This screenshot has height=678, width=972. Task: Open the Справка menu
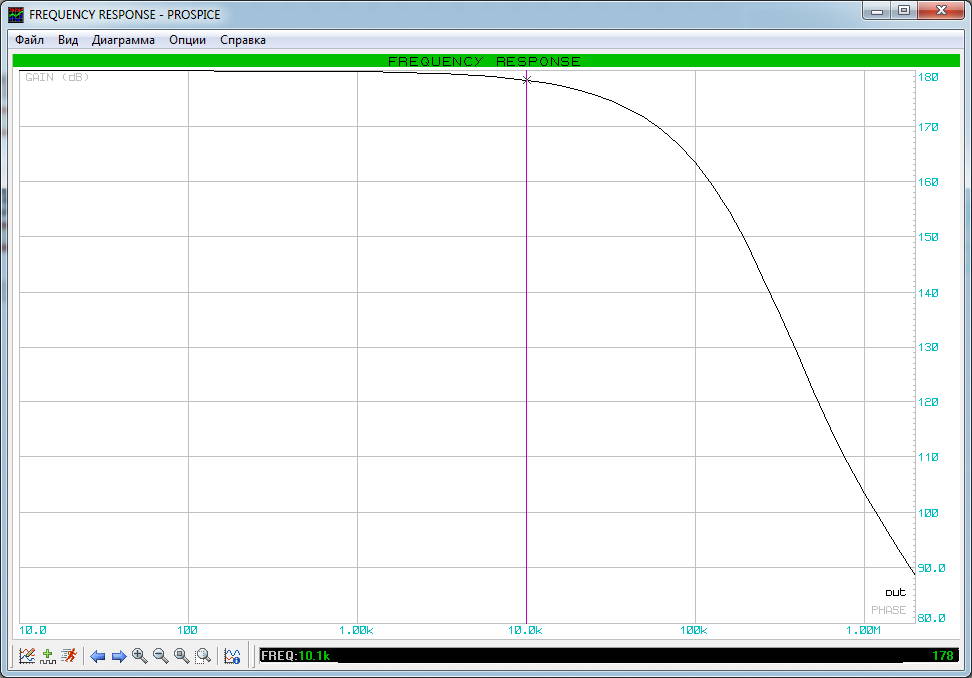(x=243, y=40)
